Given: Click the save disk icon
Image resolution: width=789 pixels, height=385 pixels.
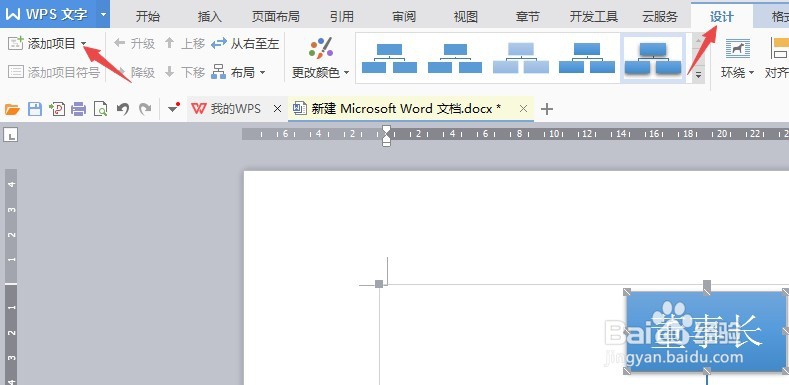Looking at the screenshot, I should (x=34, y=109).
